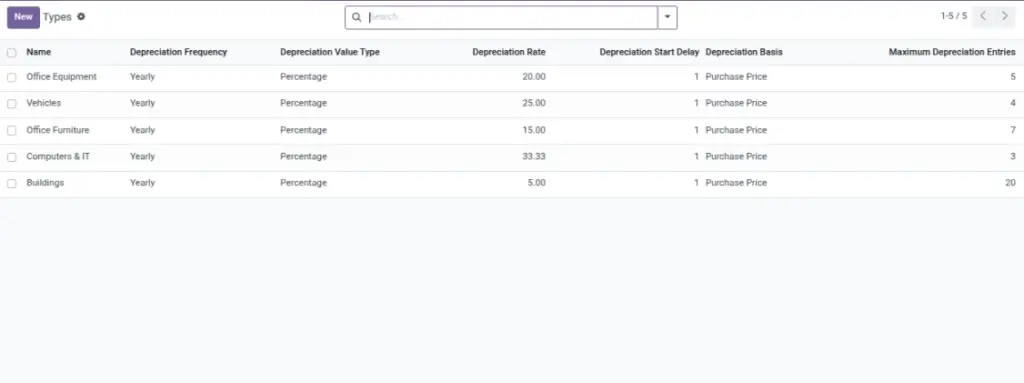1024x383 pixels.
Task: Open the Types gear settings icon
Action: [x=81, y=16]
